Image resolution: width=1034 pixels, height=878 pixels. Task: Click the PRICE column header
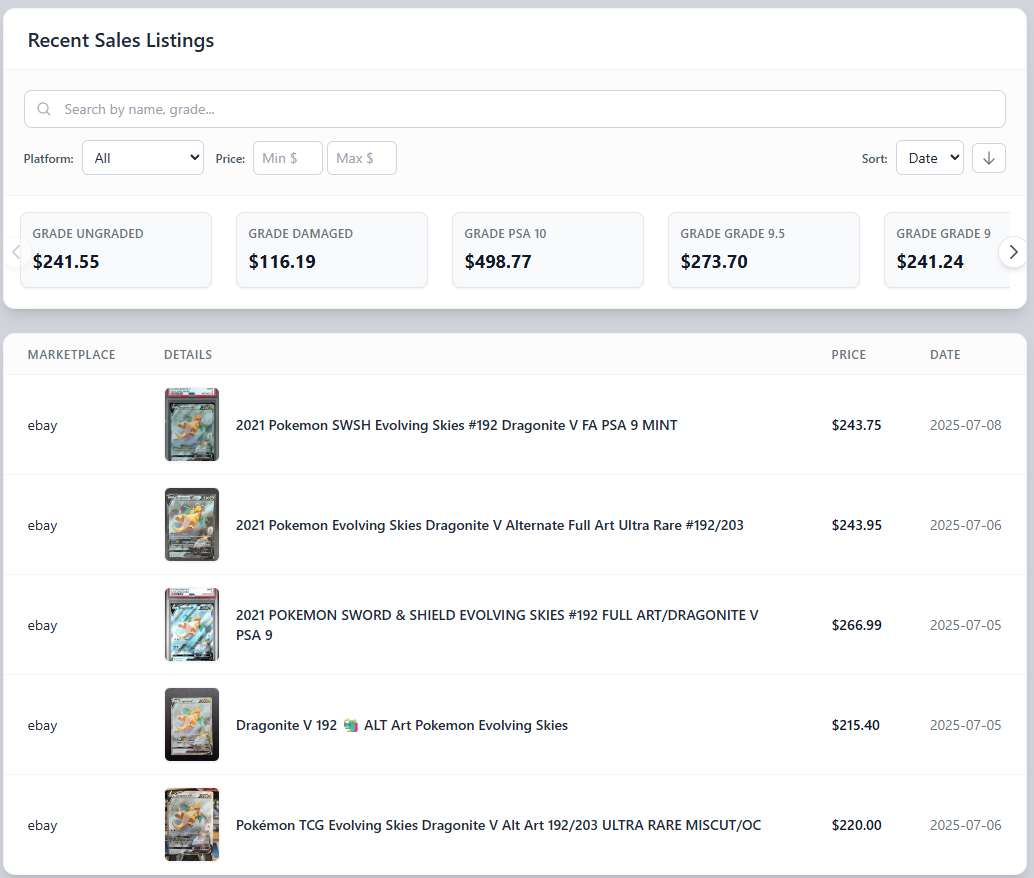[x=849, y=355]
